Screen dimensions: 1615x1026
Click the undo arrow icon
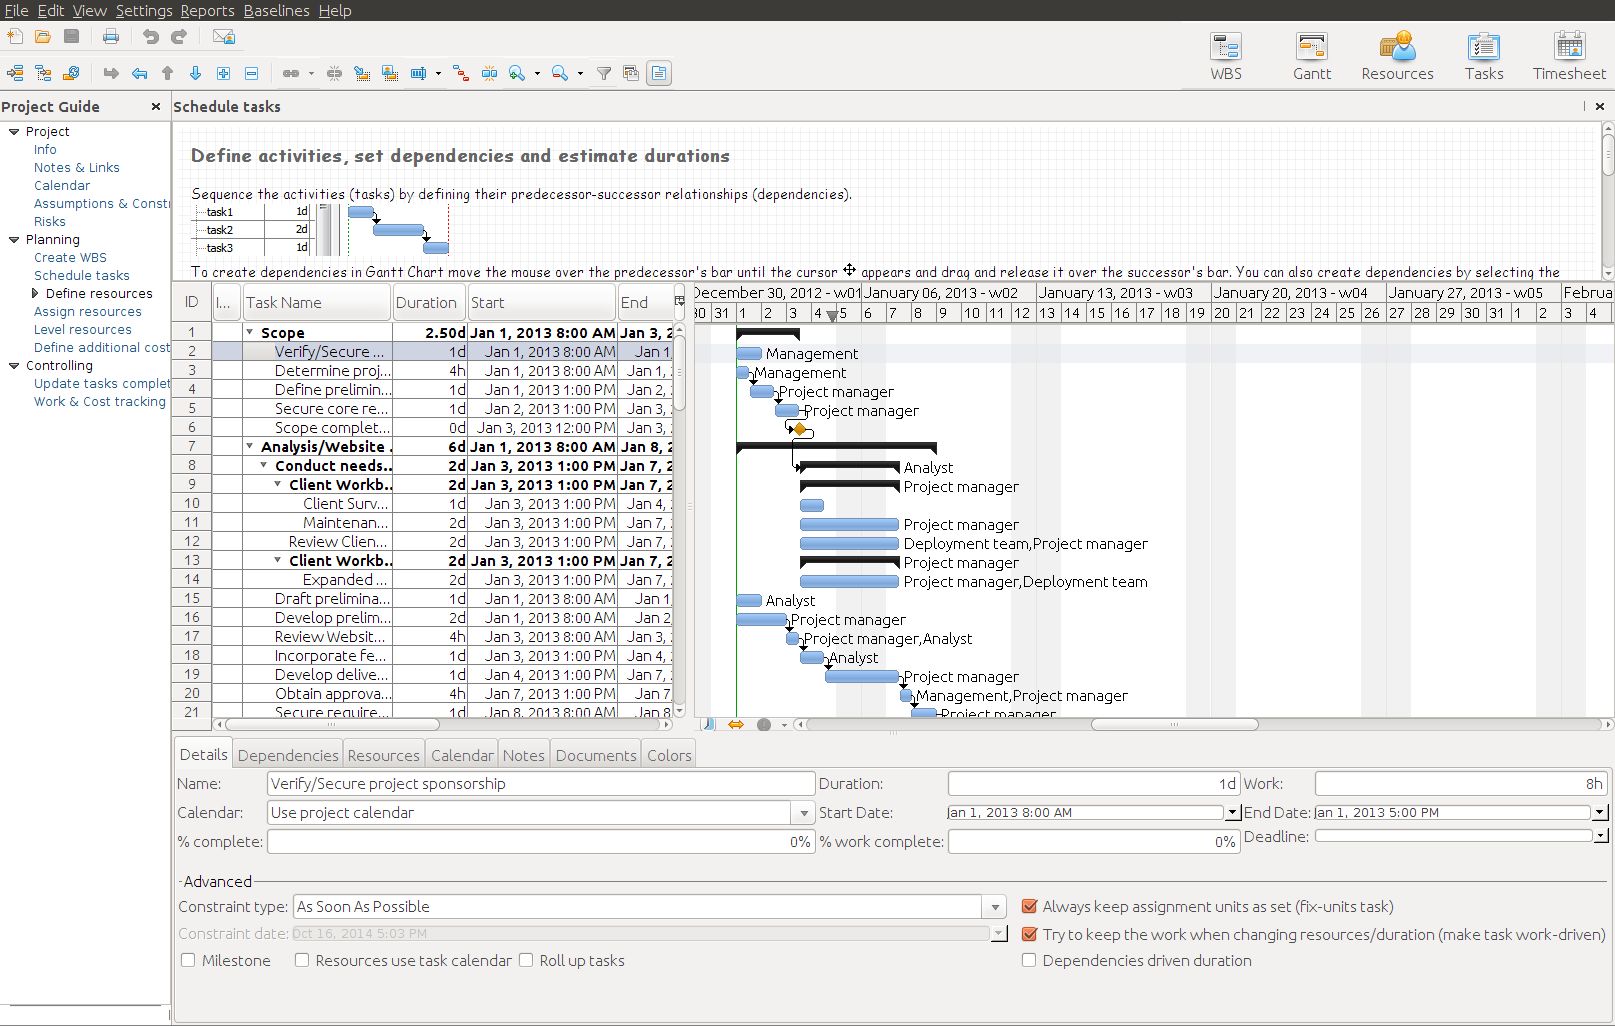coord(150,37)
